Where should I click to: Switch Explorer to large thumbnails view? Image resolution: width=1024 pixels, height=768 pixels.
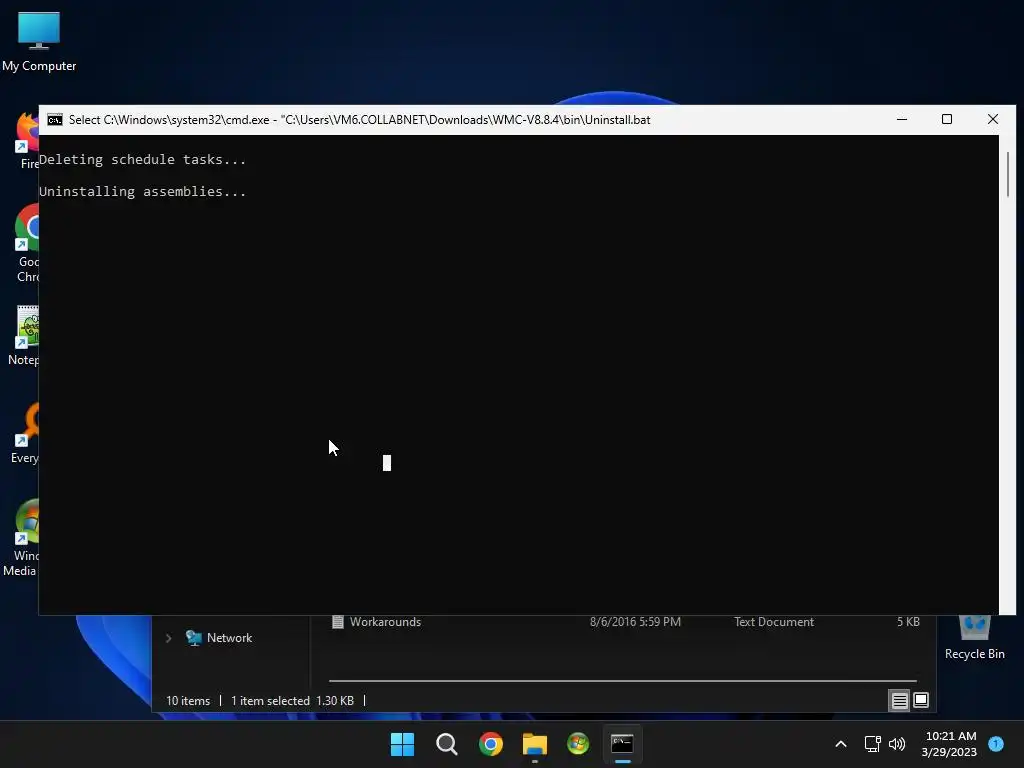(921, 701)
